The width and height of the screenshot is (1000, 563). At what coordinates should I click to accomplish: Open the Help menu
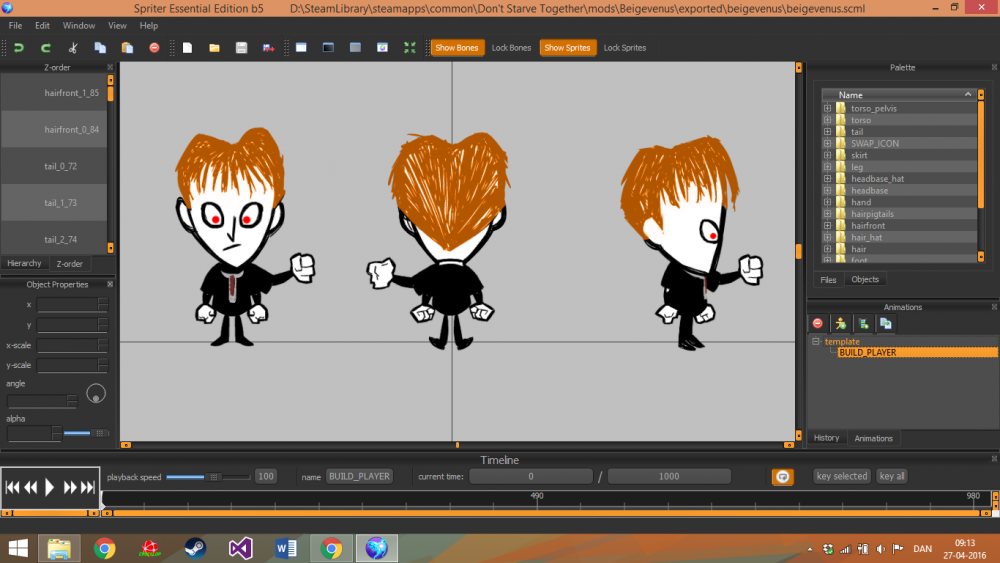click(x=149, y=26)
